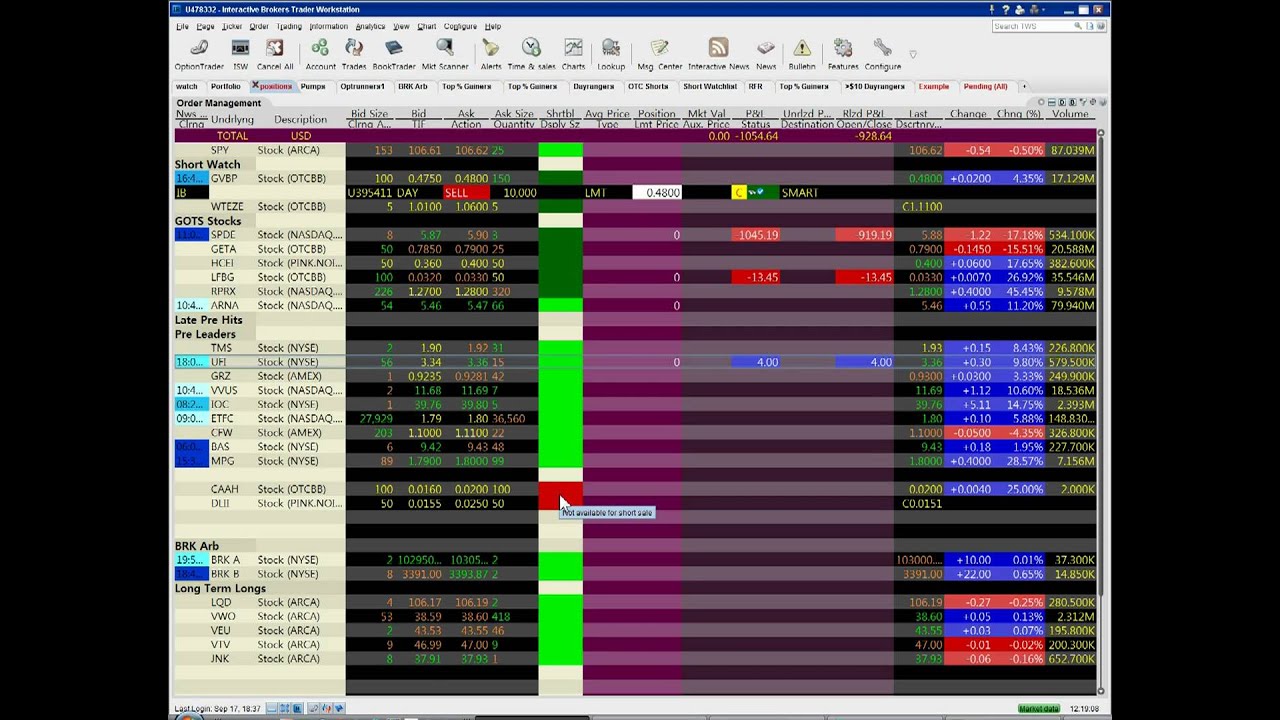Launch the ISW toolbar icon
This screenshot has width=1280, height=720.
coord(240,55)
